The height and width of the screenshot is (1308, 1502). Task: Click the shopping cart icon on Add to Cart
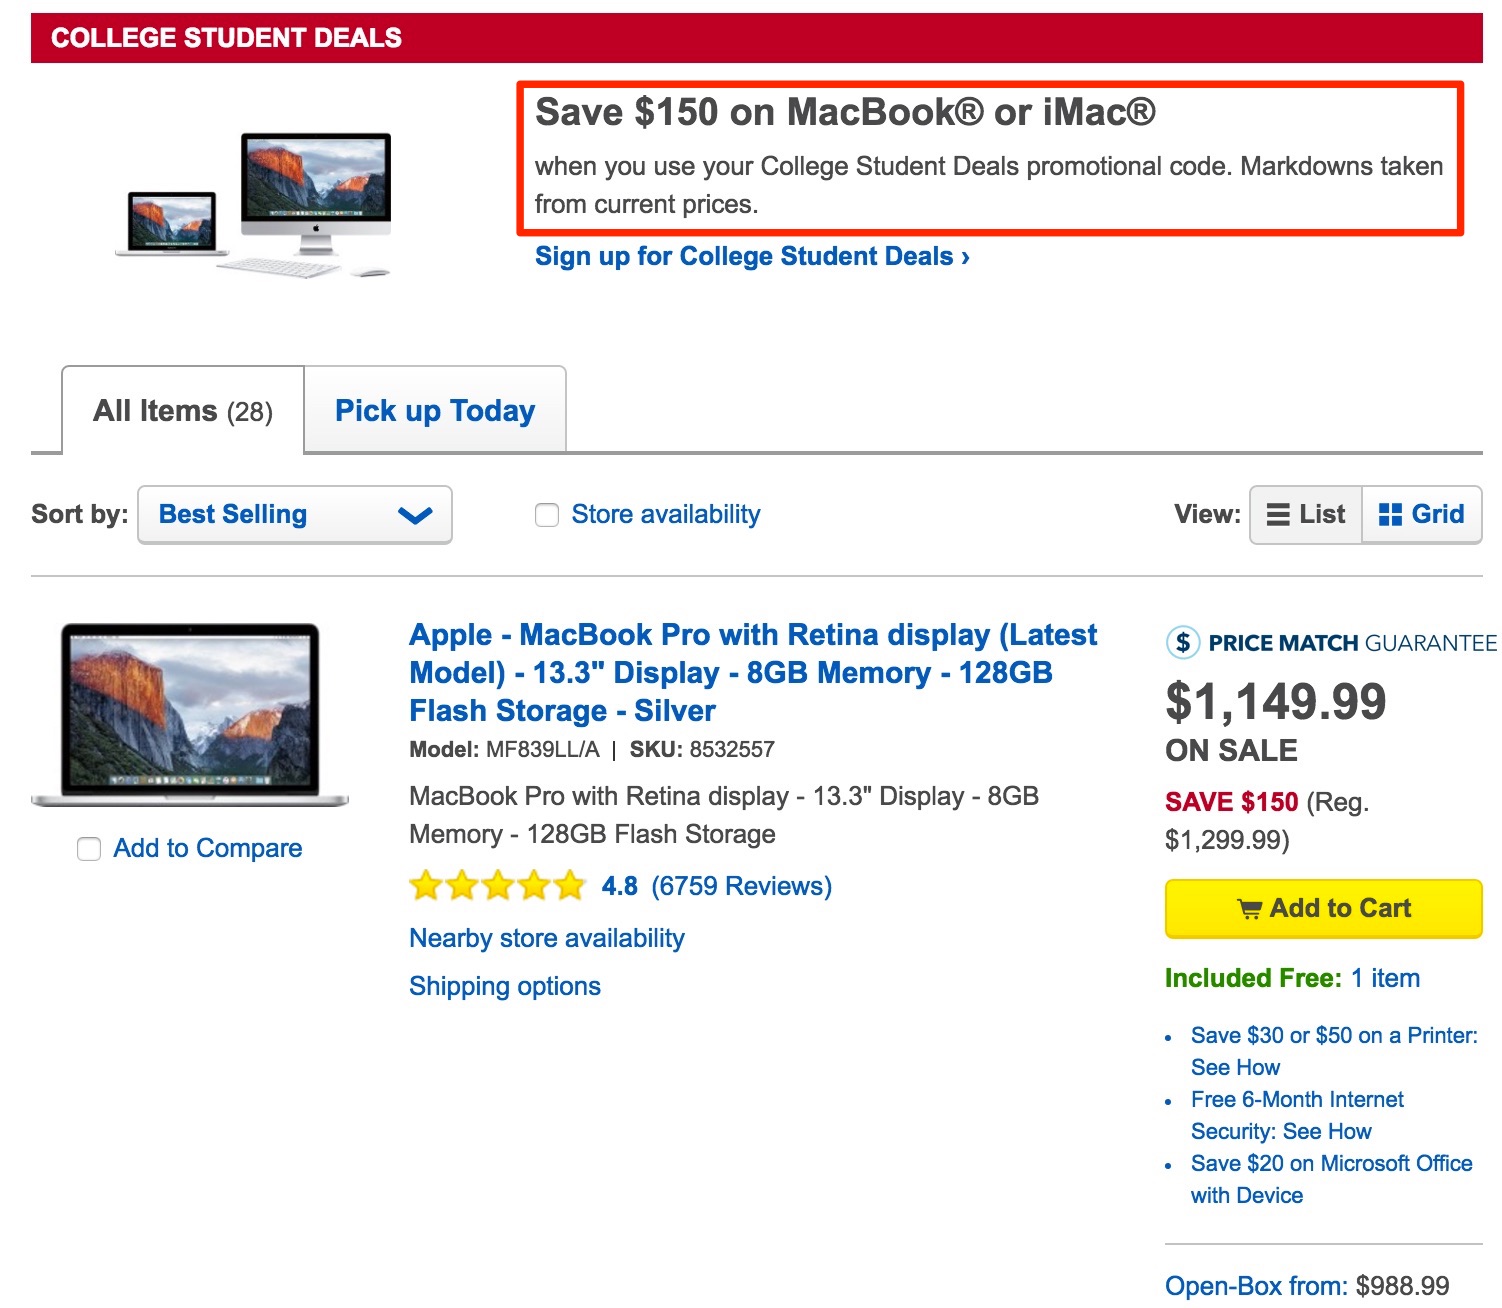click(x=1249, y=909)
